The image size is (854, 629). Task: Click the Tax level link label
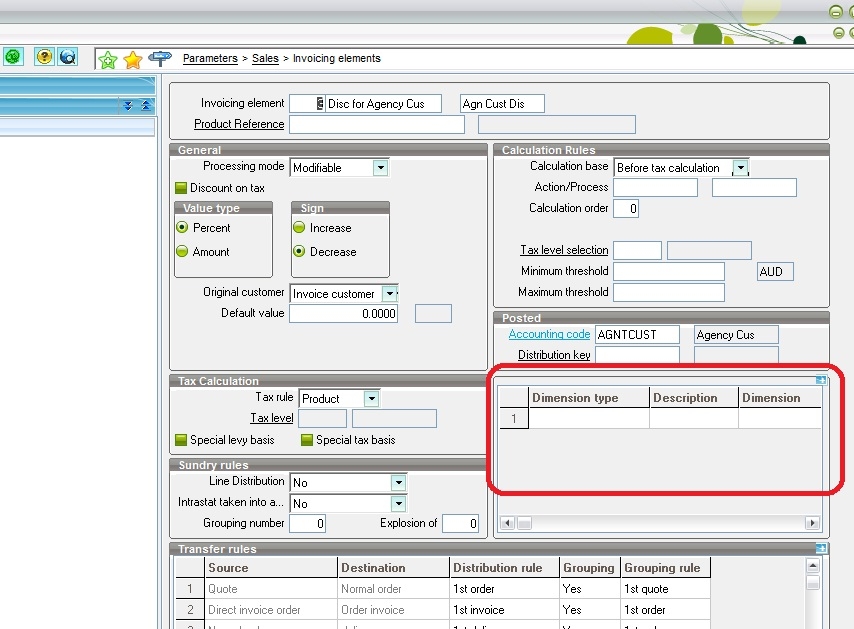pyautogui.click(x=272, y=418)
